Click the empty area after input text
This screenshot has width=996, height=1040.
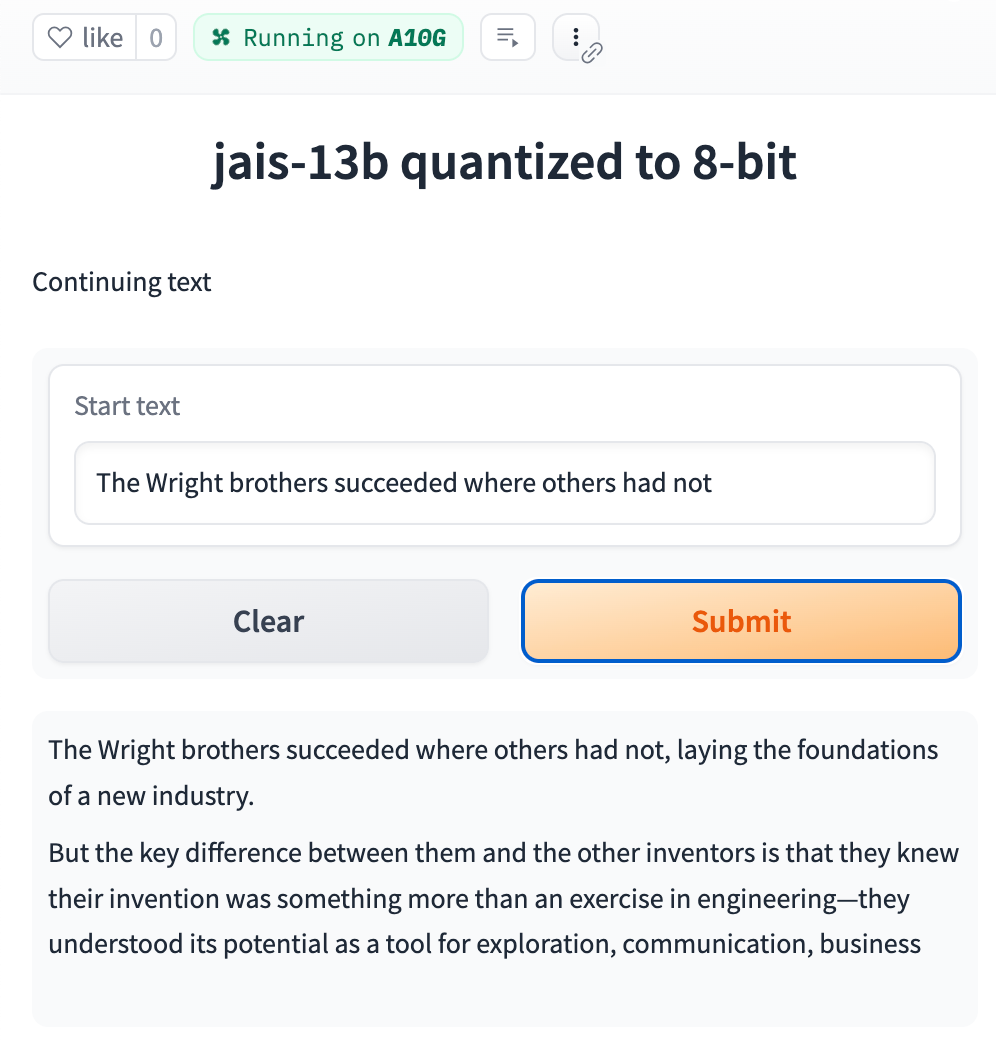822,483
